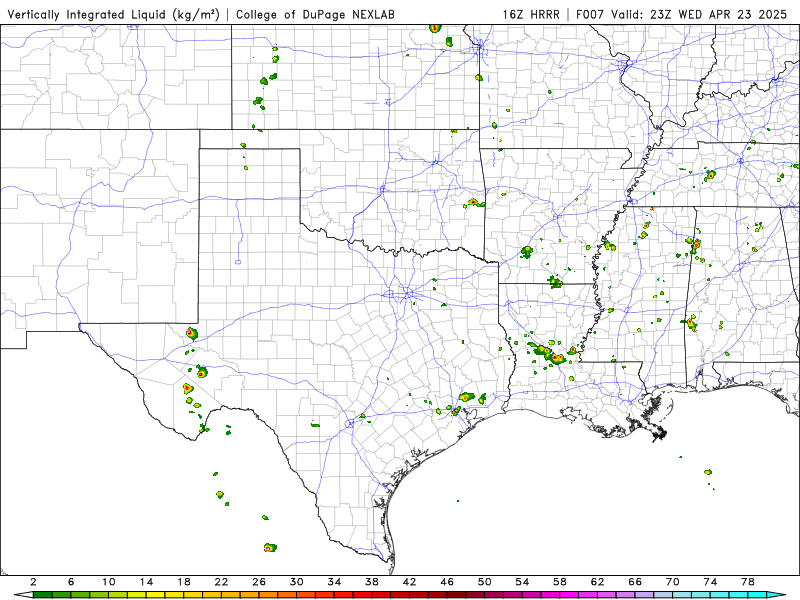Viewport: 800px width, 600px height.
Task: Select the dark green swatch under value 2
Action: pos(42,595)
